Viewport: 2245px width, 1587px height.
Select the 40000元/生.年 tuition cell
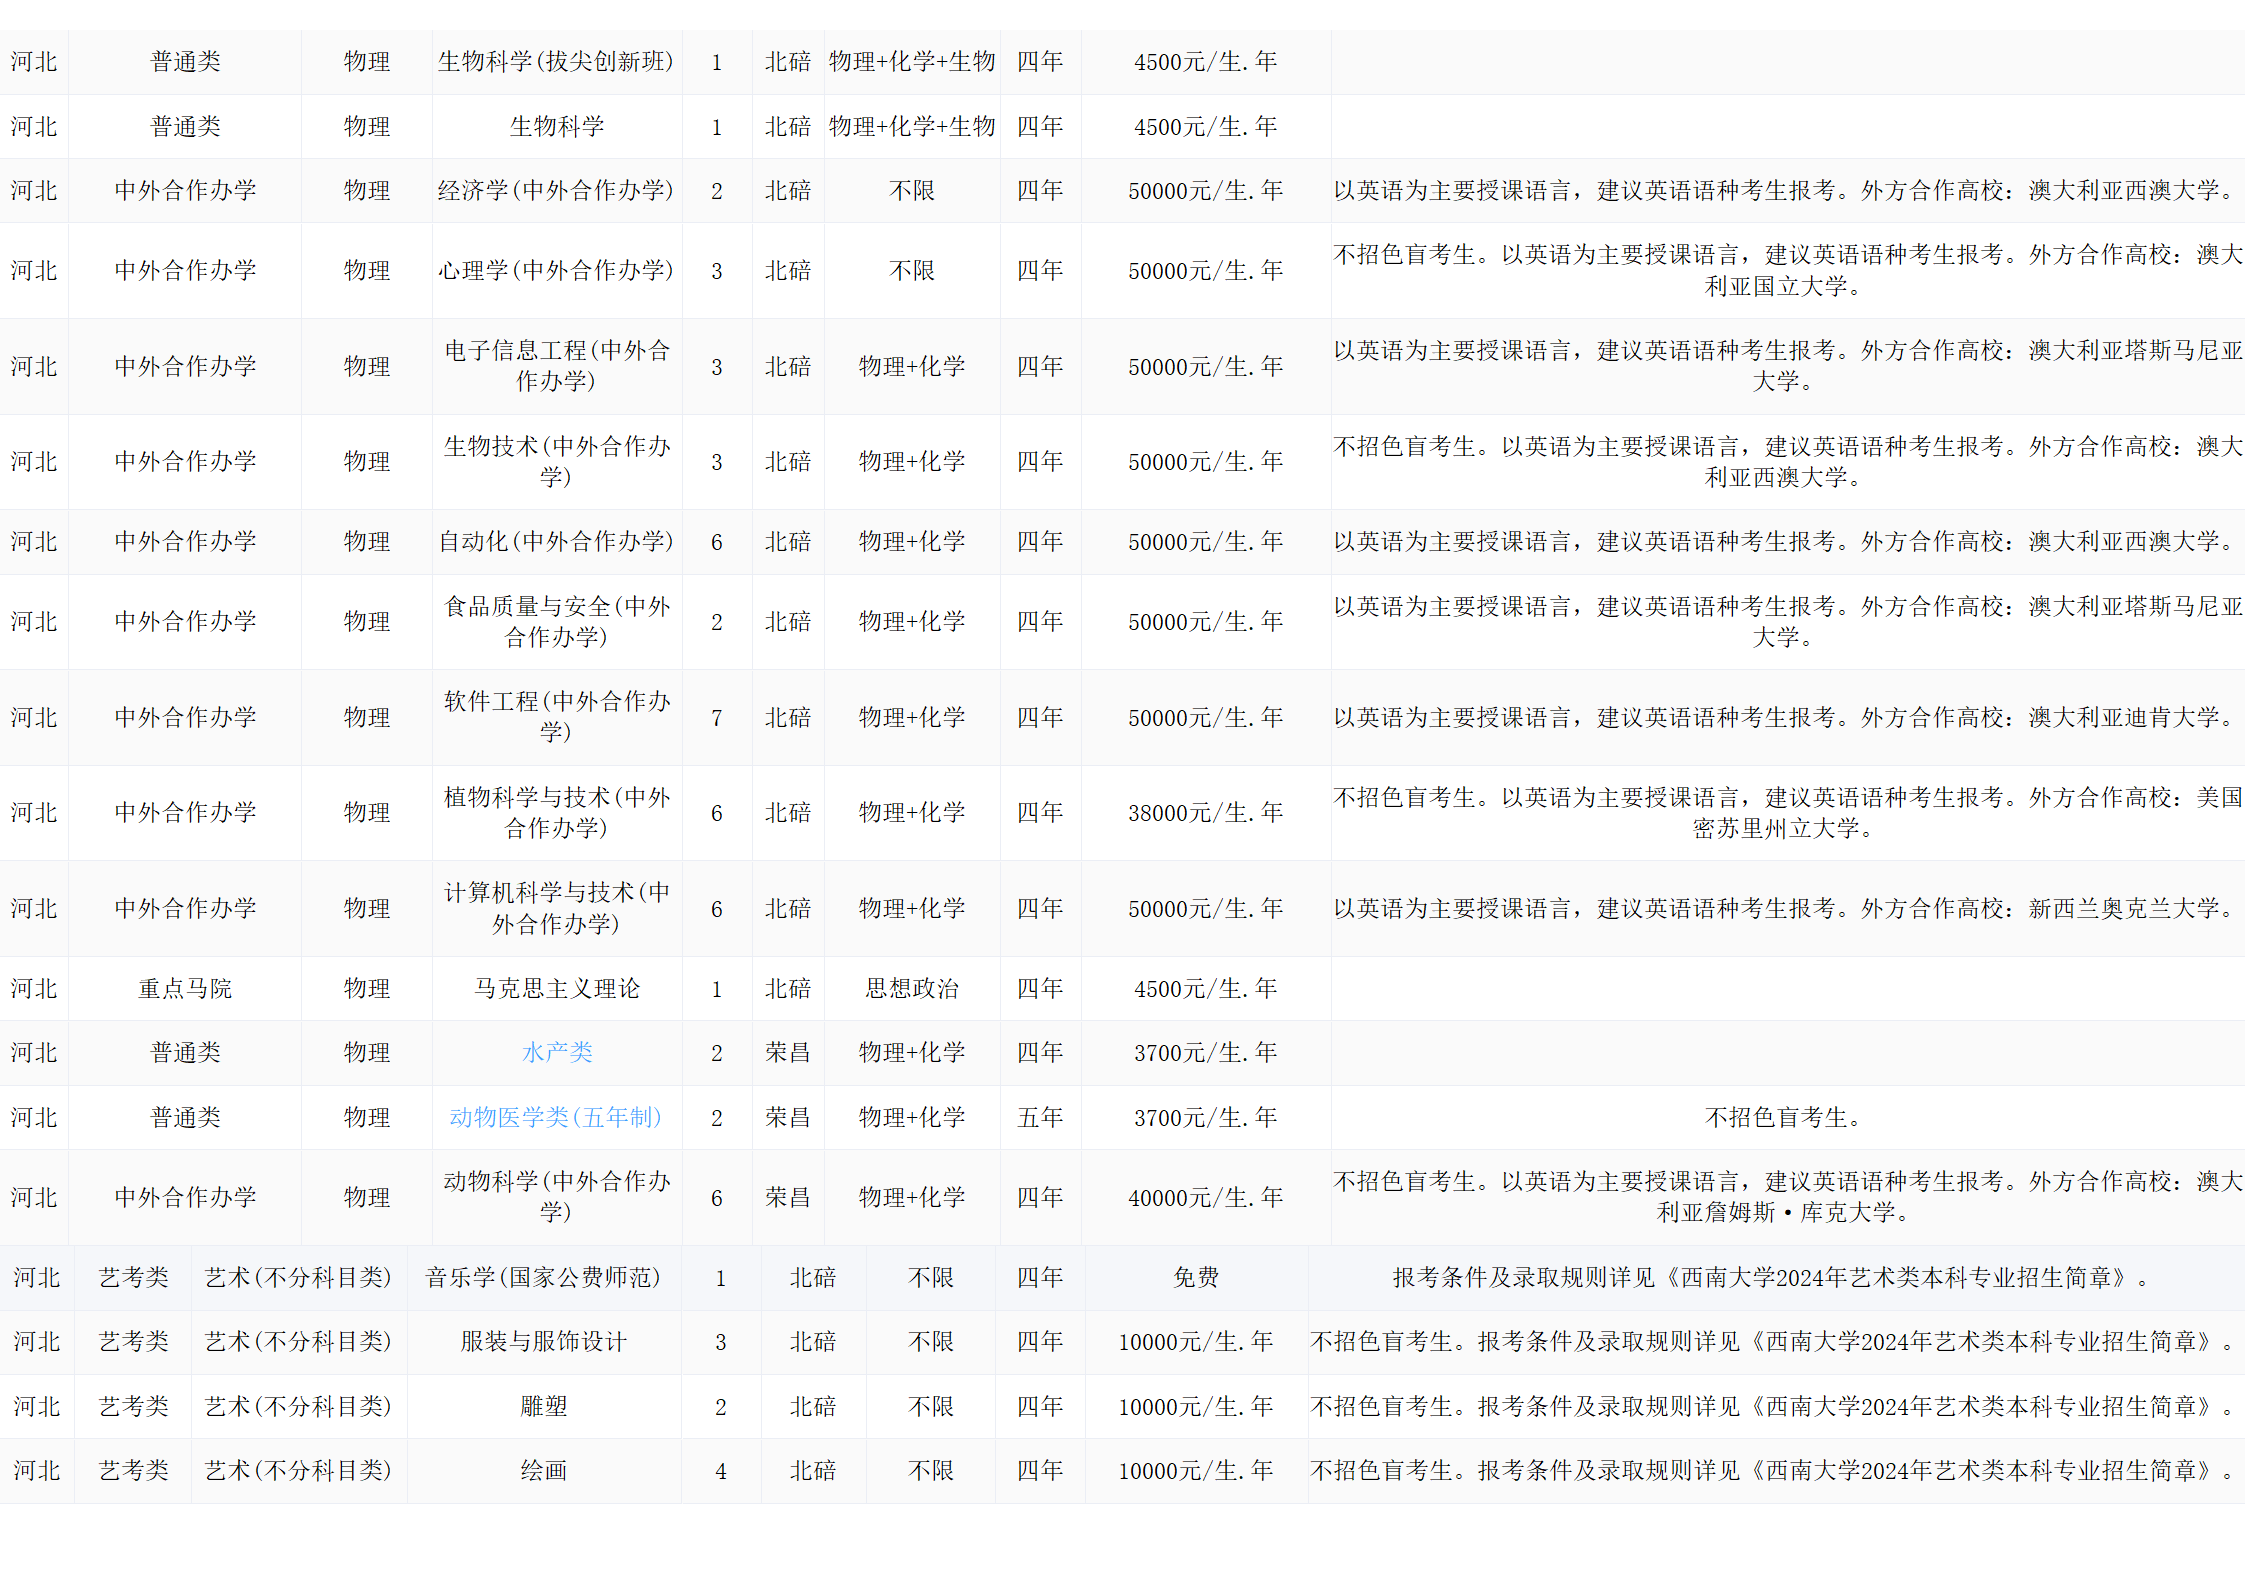click(1205, 1197)
